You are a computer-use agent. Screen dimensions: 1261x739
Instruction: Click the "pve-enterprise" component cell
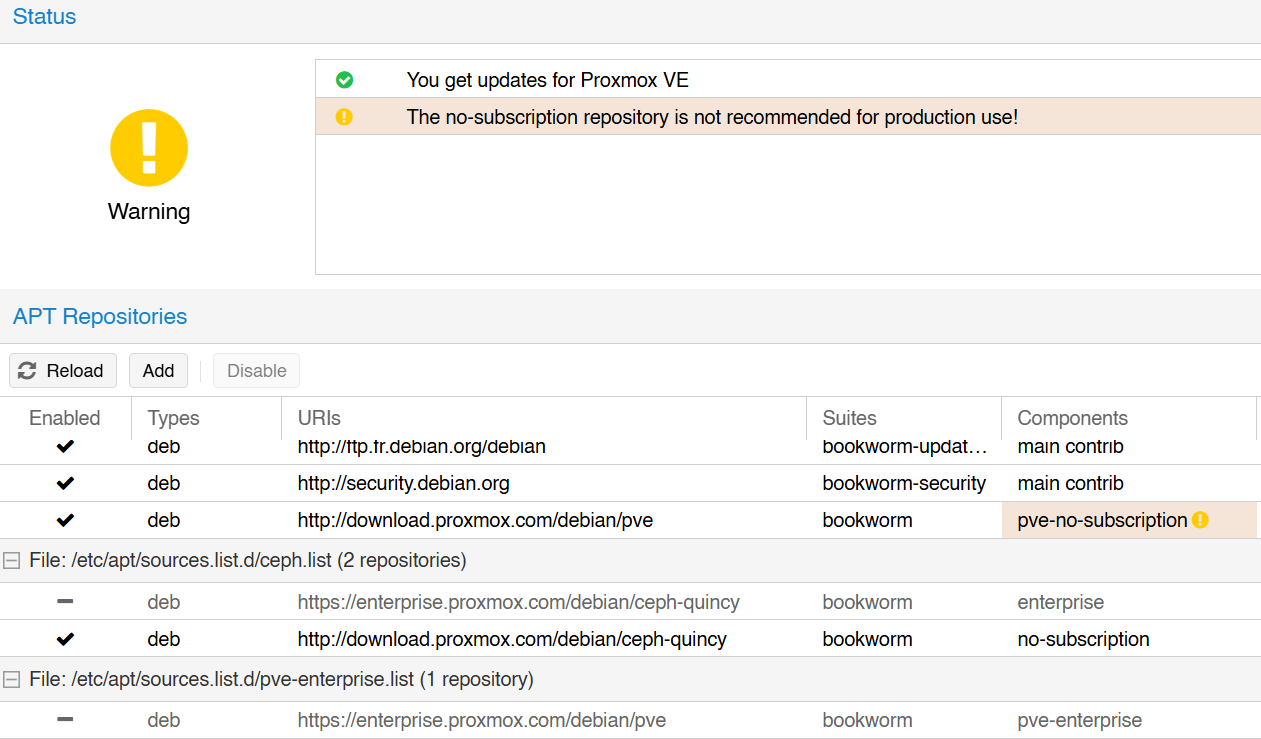pos(1080,720)
